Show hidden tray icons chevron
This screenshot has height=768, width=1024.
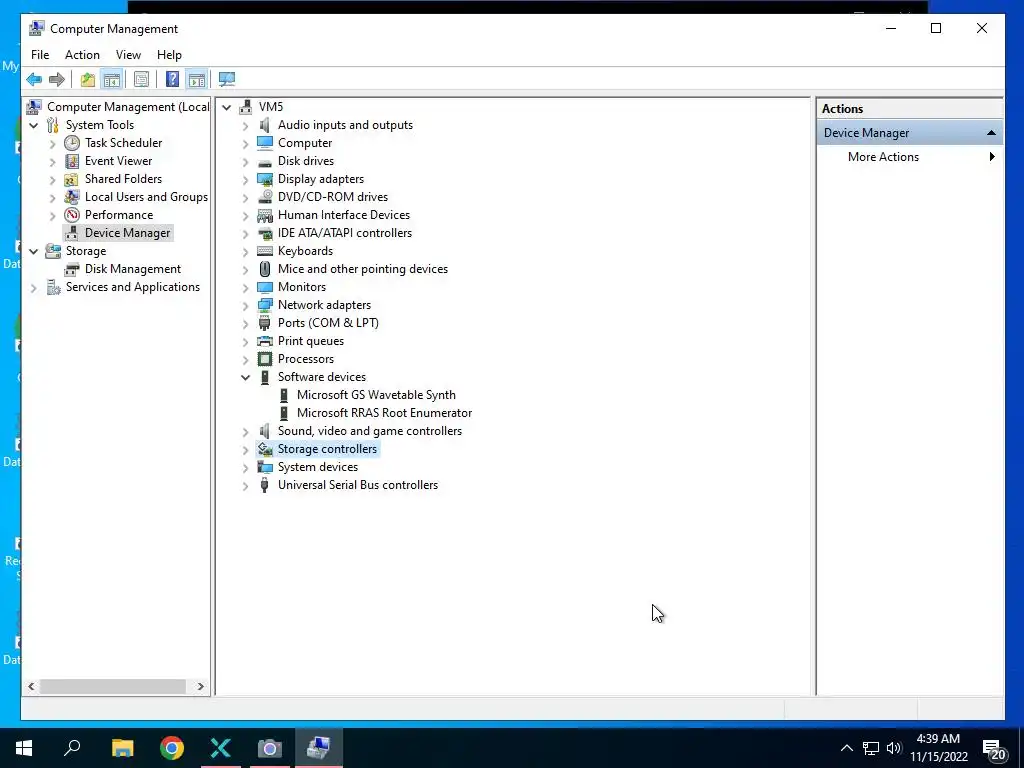pyautogui.click(x=846, y=748)
